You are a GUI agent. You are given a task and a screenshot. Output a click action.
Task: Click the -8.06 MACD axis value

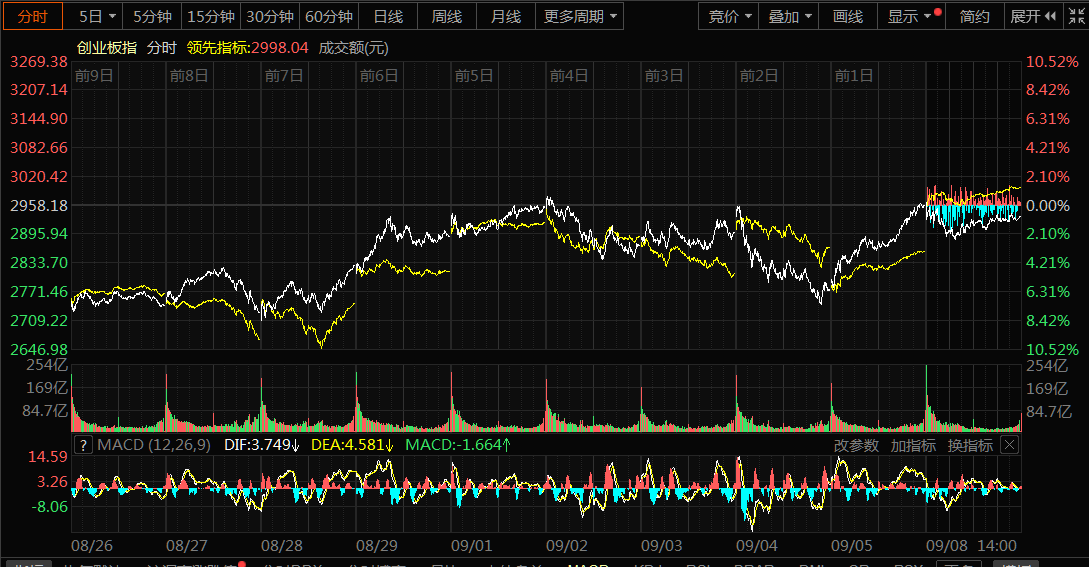click(x=49, y=507)
